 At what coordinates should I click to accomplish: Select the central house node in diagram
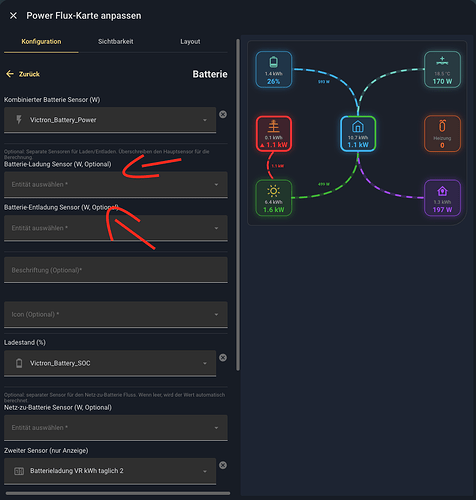coord(358,134)
